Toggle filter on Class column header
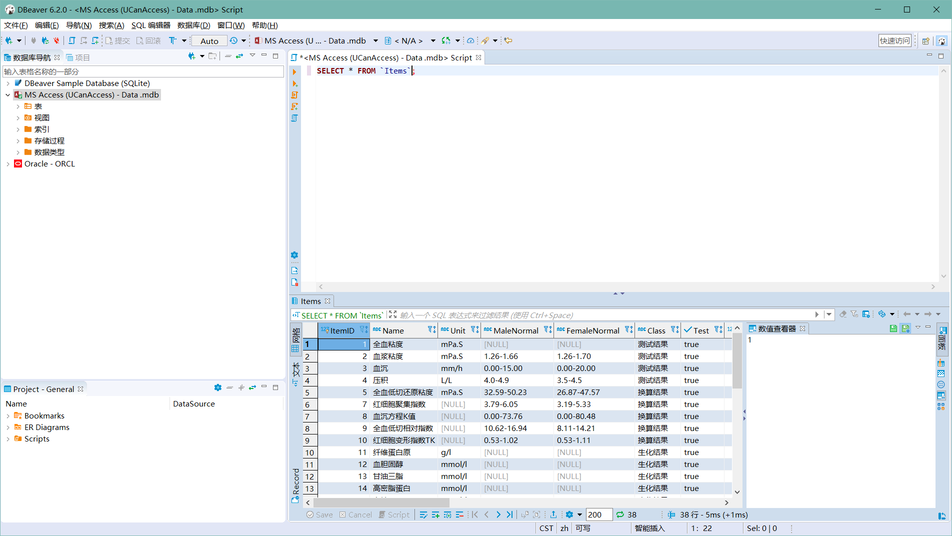This screenshot has height=536, width=952. 675,330
